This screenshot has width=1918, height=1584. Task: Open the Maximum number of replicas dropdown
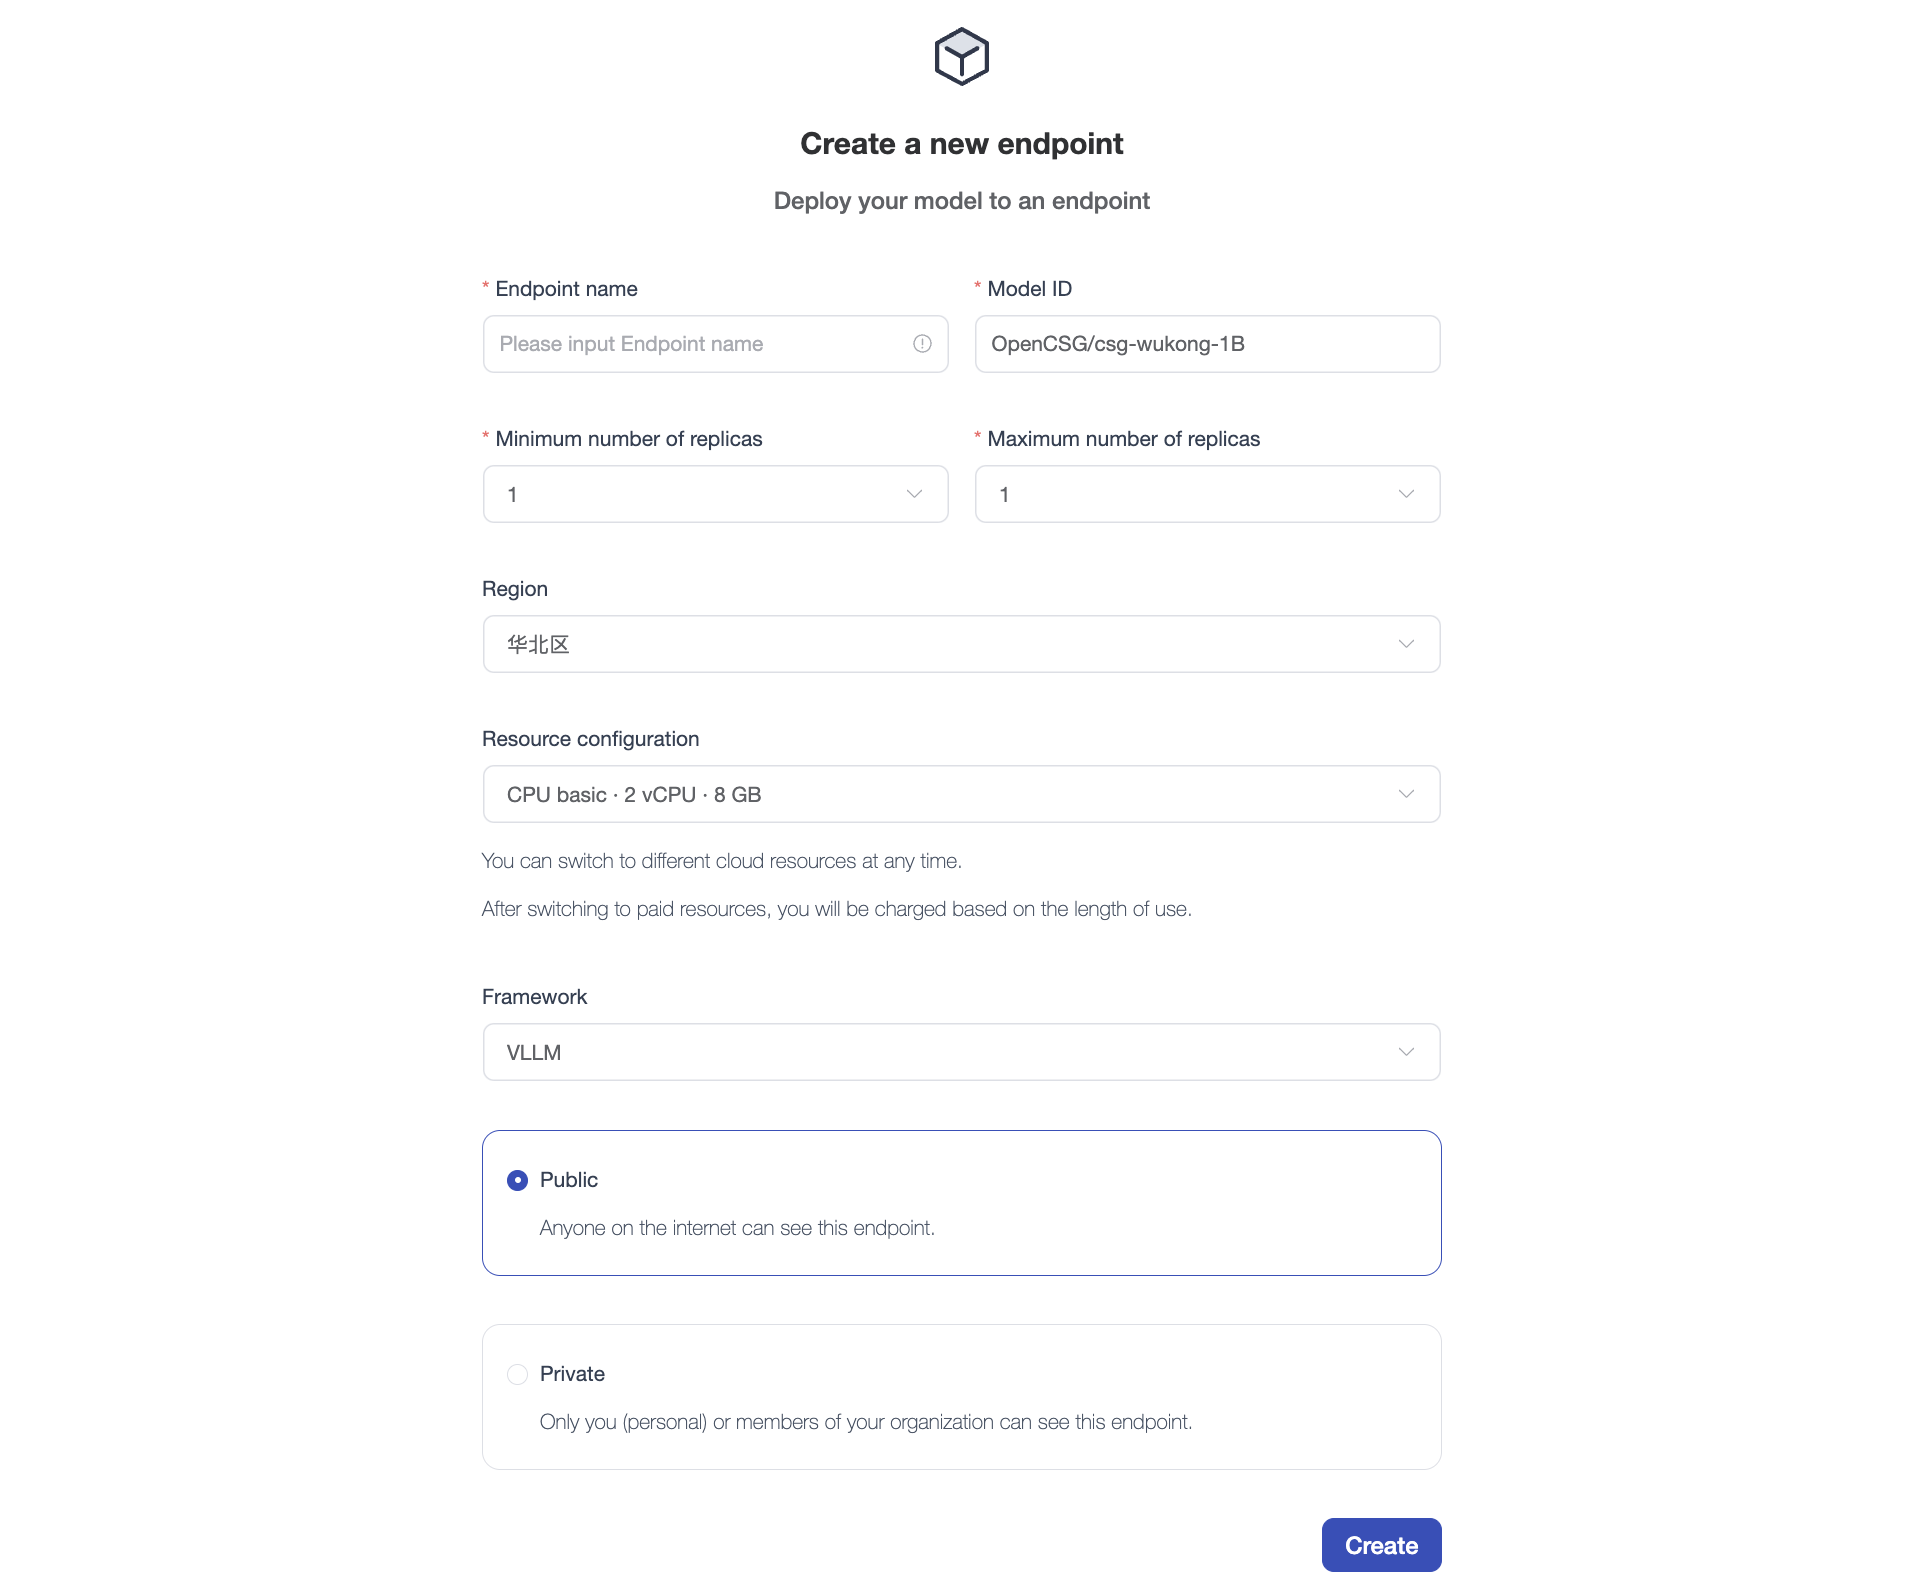tap(1190, 494)
